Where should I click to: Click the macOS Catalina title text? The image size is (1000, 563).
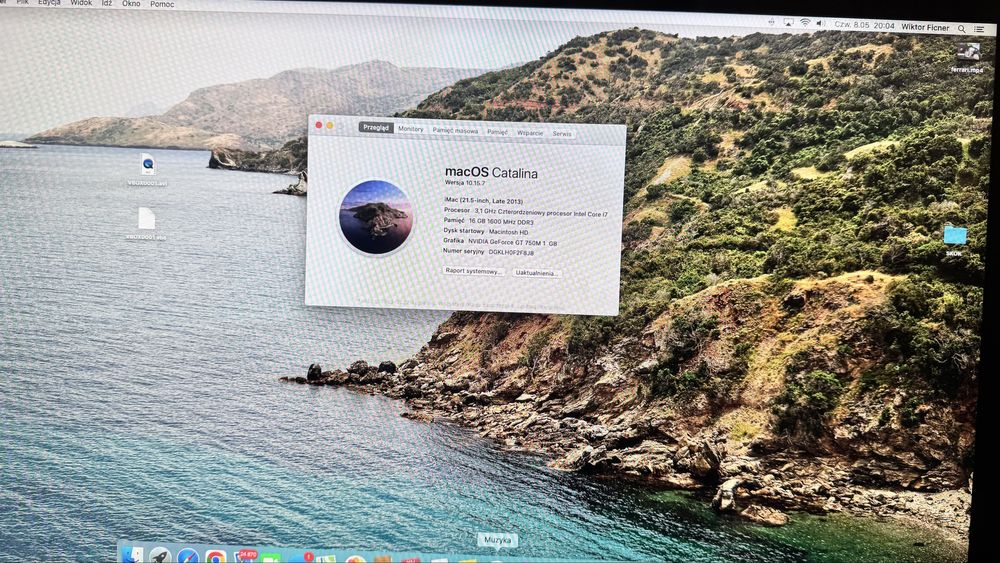pos(491,172)
